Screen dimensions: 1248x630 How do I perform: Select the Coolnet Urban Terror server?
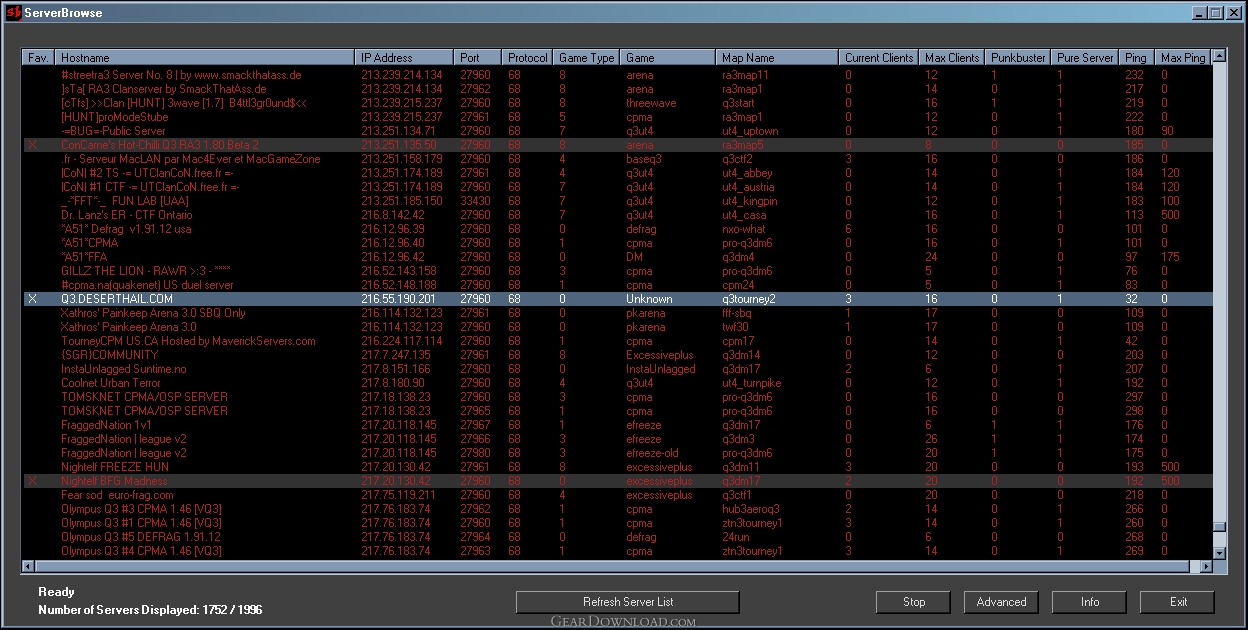tap(617, 383)
